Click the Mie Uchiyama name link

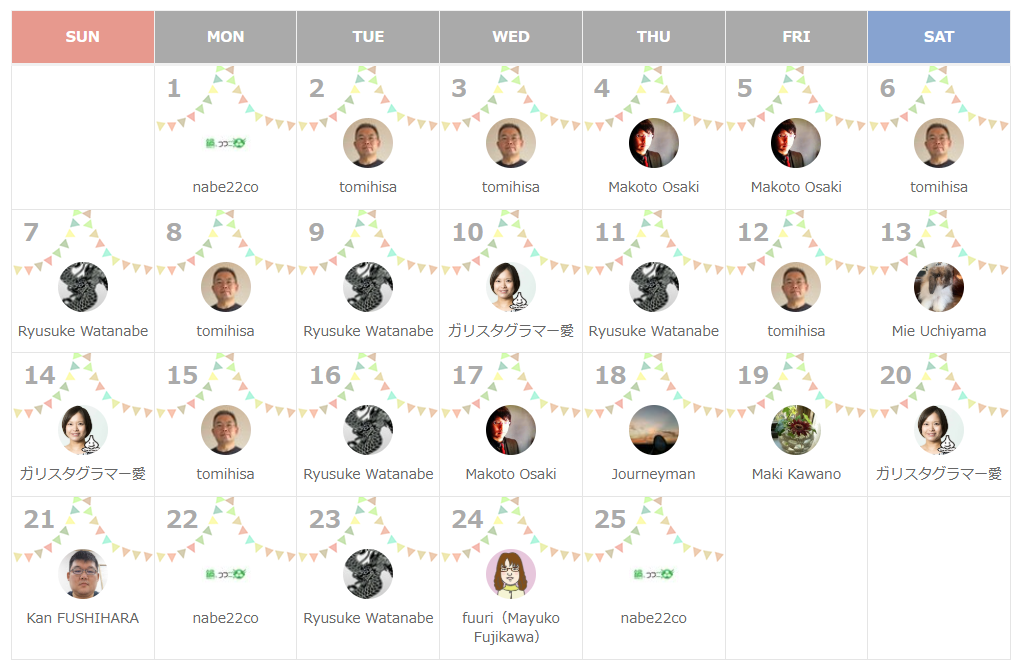point(939,331)
